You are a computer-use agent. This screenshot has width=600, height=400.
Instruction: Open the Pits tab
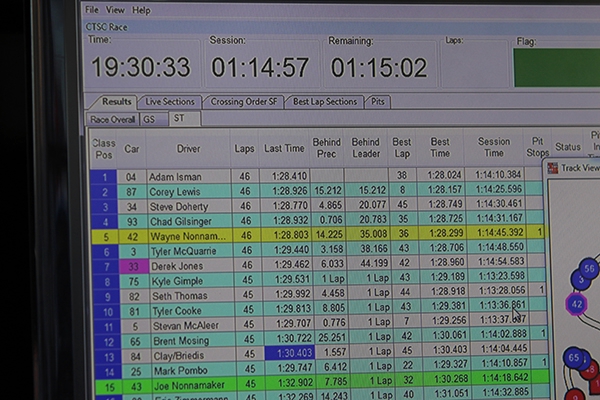378,101
